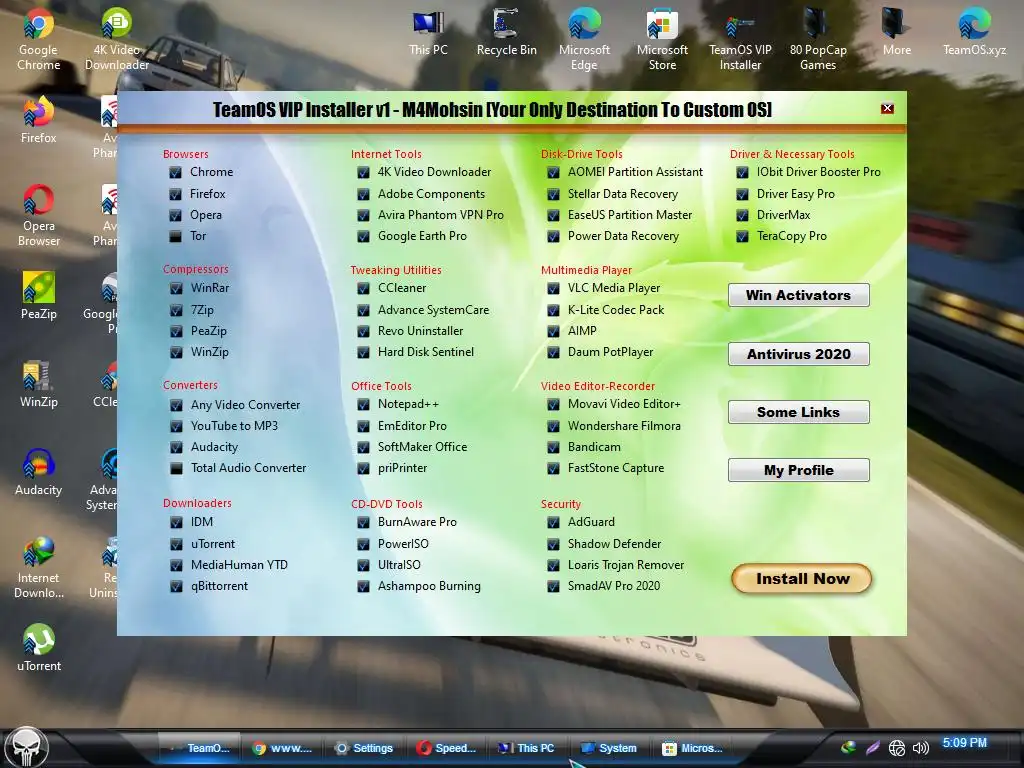Select the This PC desktop icon
Screen dimensions: 1024x768
pyautogui.click(x=428, y=32)
